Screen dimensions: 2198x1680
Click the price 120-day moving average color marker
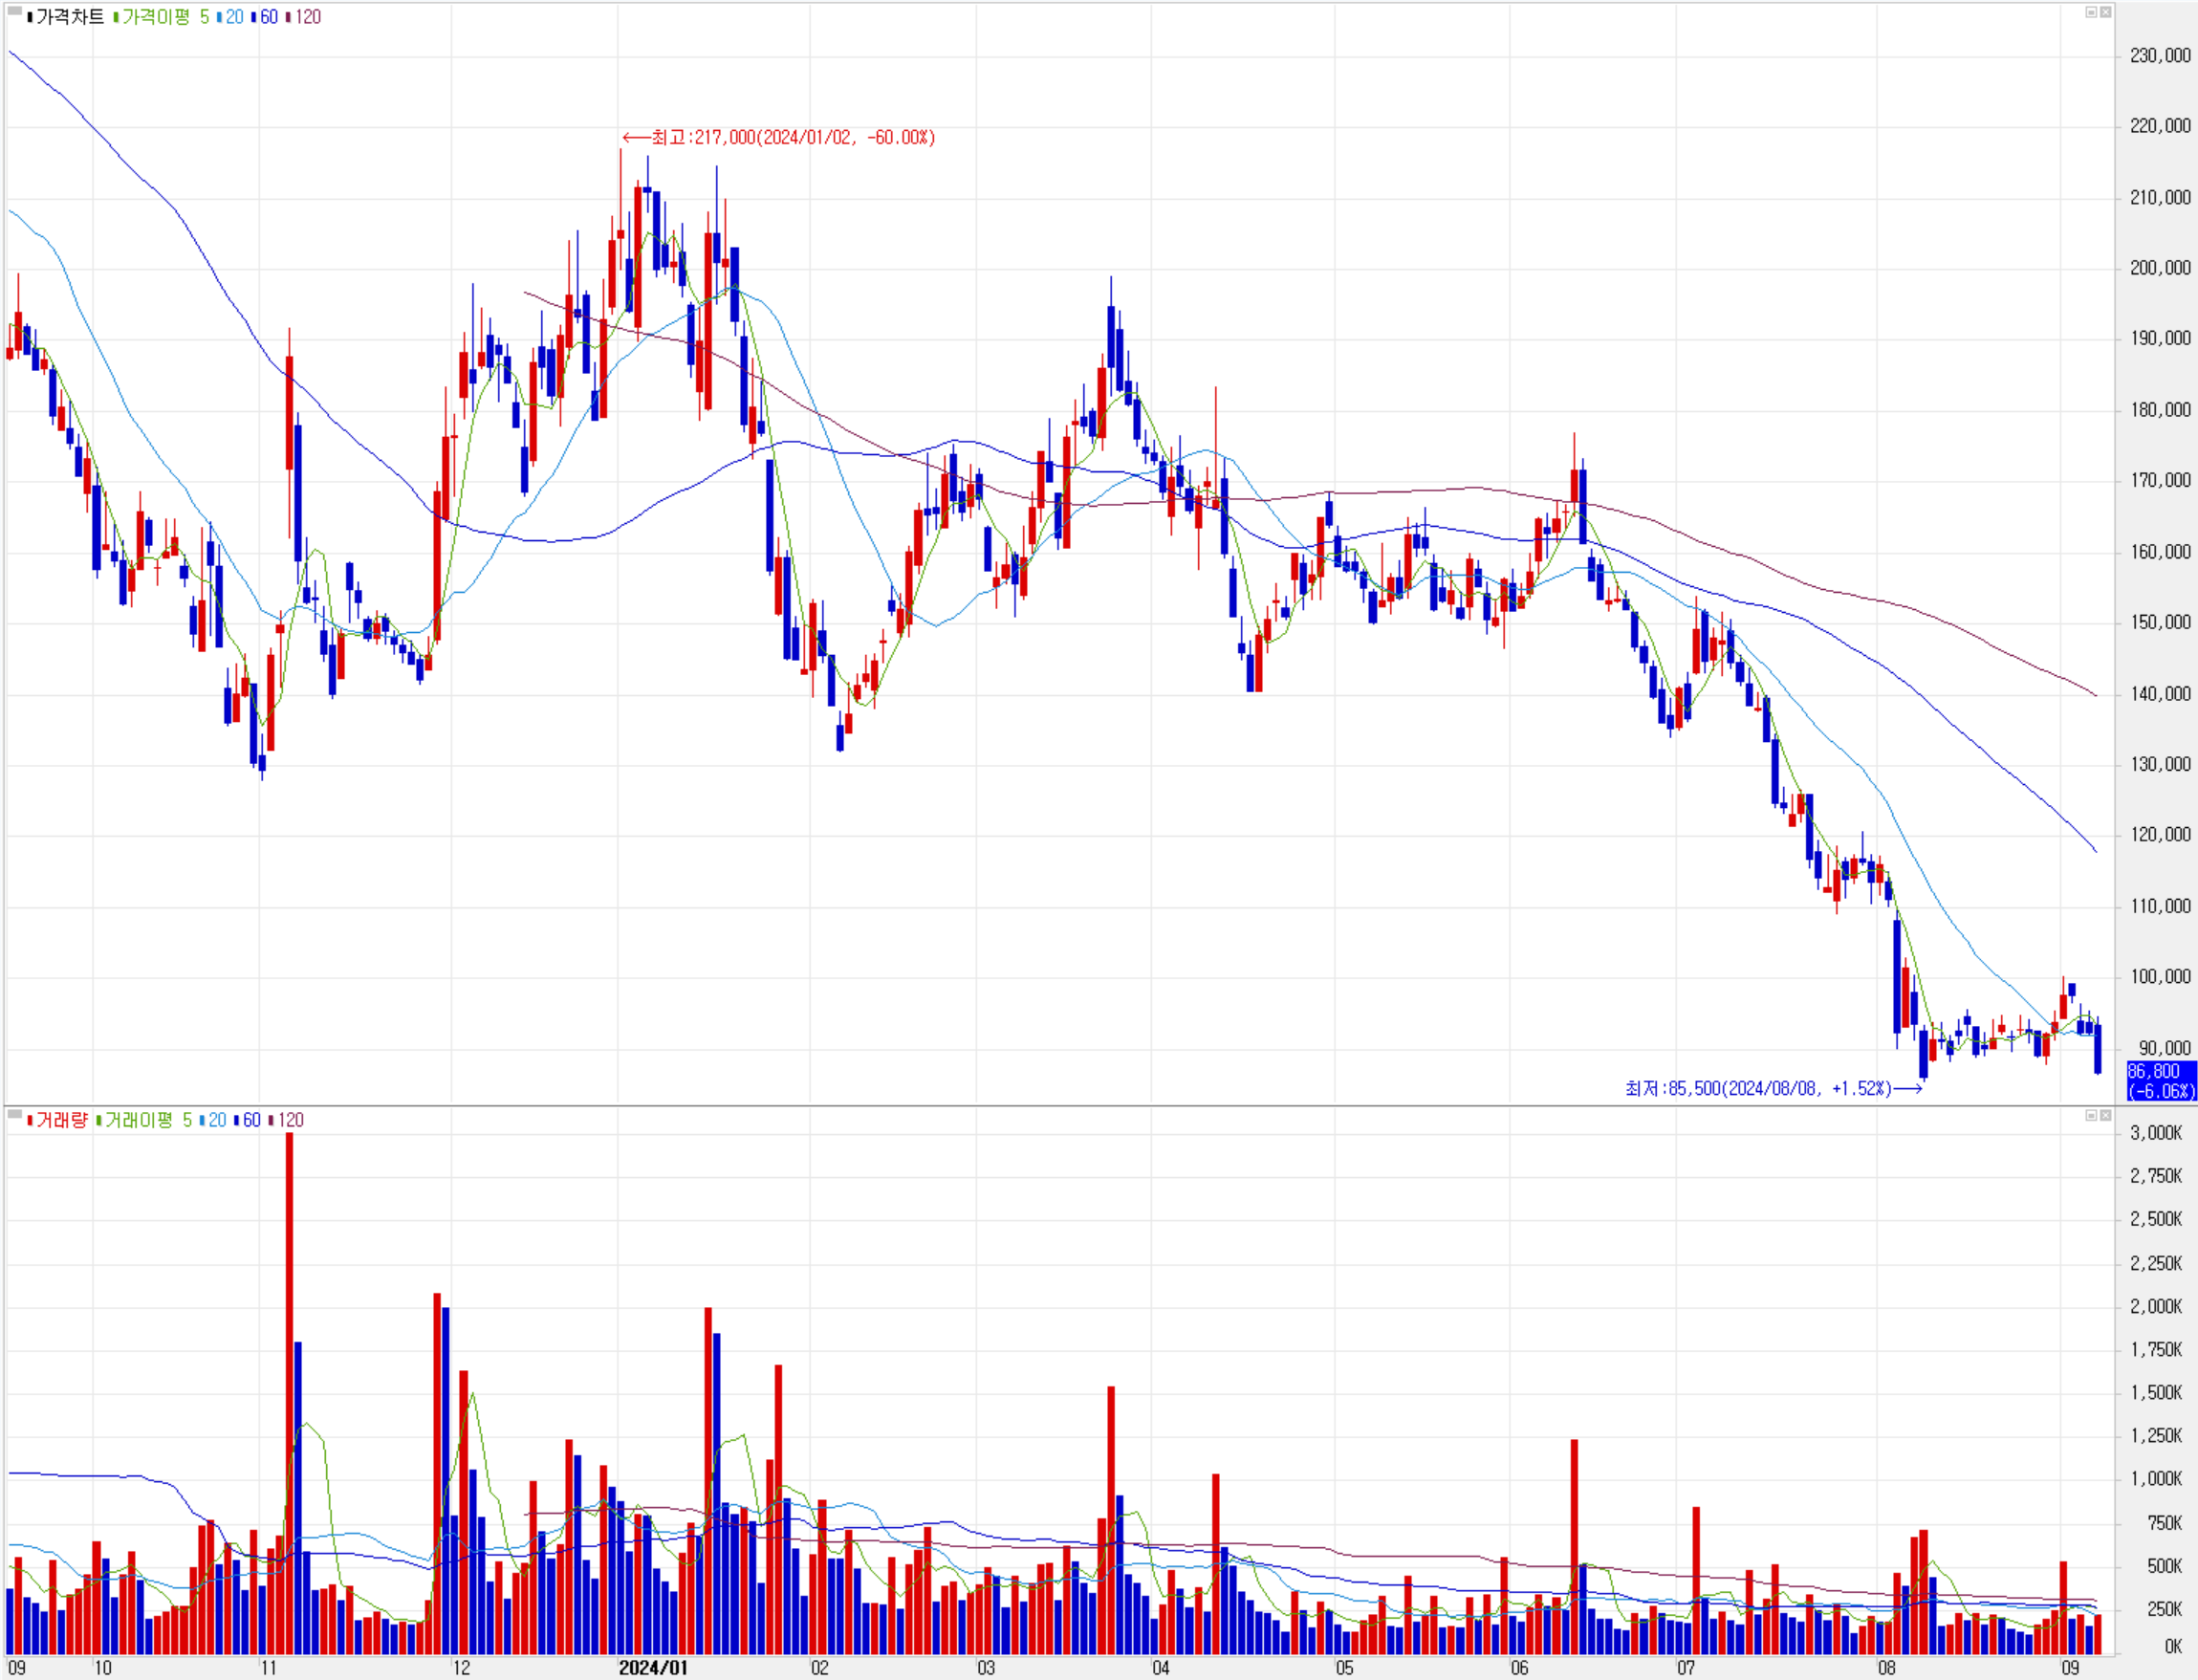[x=289, y=17]
